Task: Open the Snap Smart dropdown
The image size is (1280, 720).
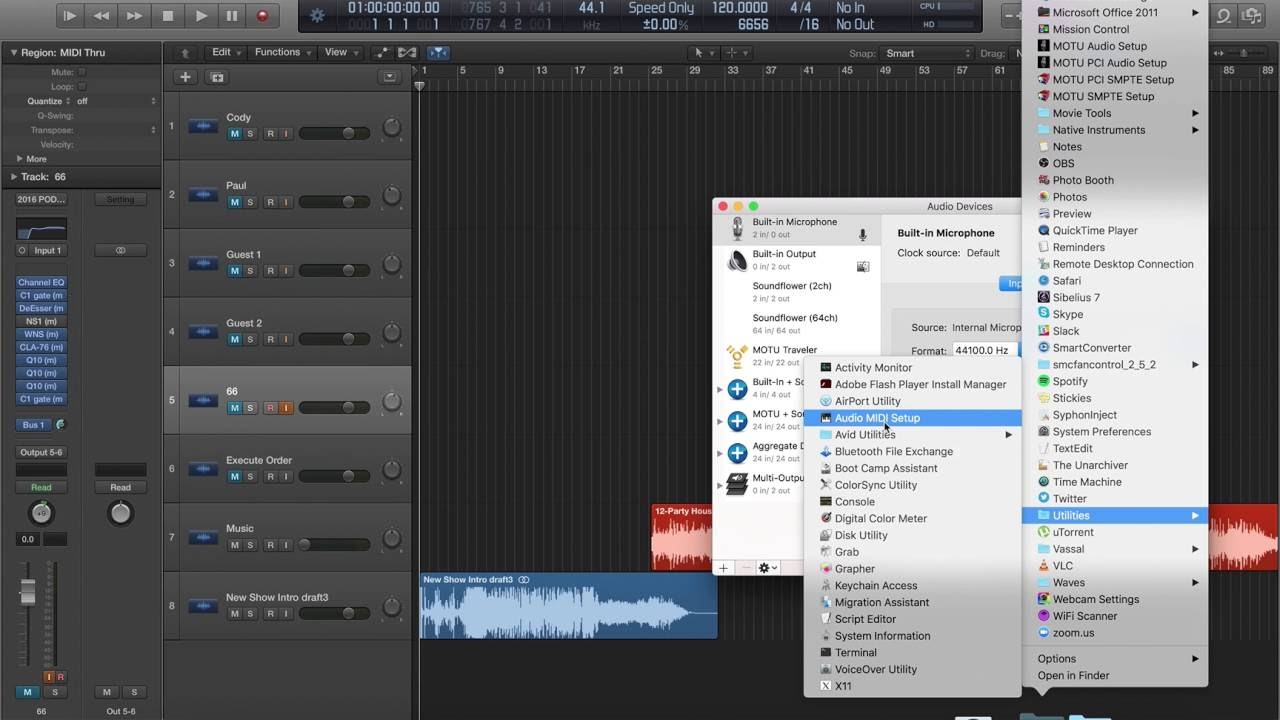Action: click(x=925, y=54)
